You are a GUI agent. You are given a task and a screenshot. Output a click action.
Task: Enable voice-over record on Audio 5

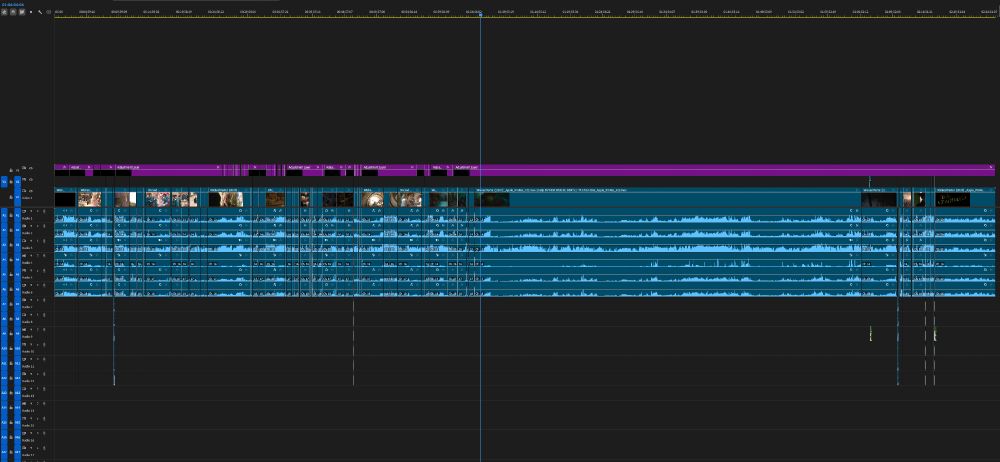coord(44,270)
